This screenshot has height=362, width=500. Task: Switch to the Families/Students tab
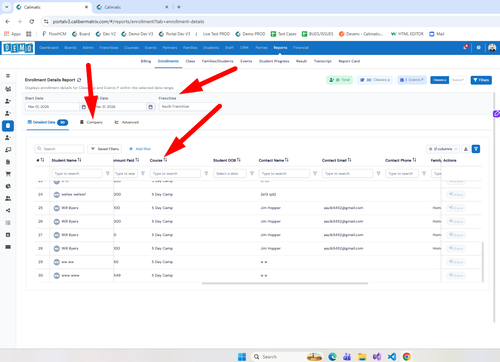point(217,61)
